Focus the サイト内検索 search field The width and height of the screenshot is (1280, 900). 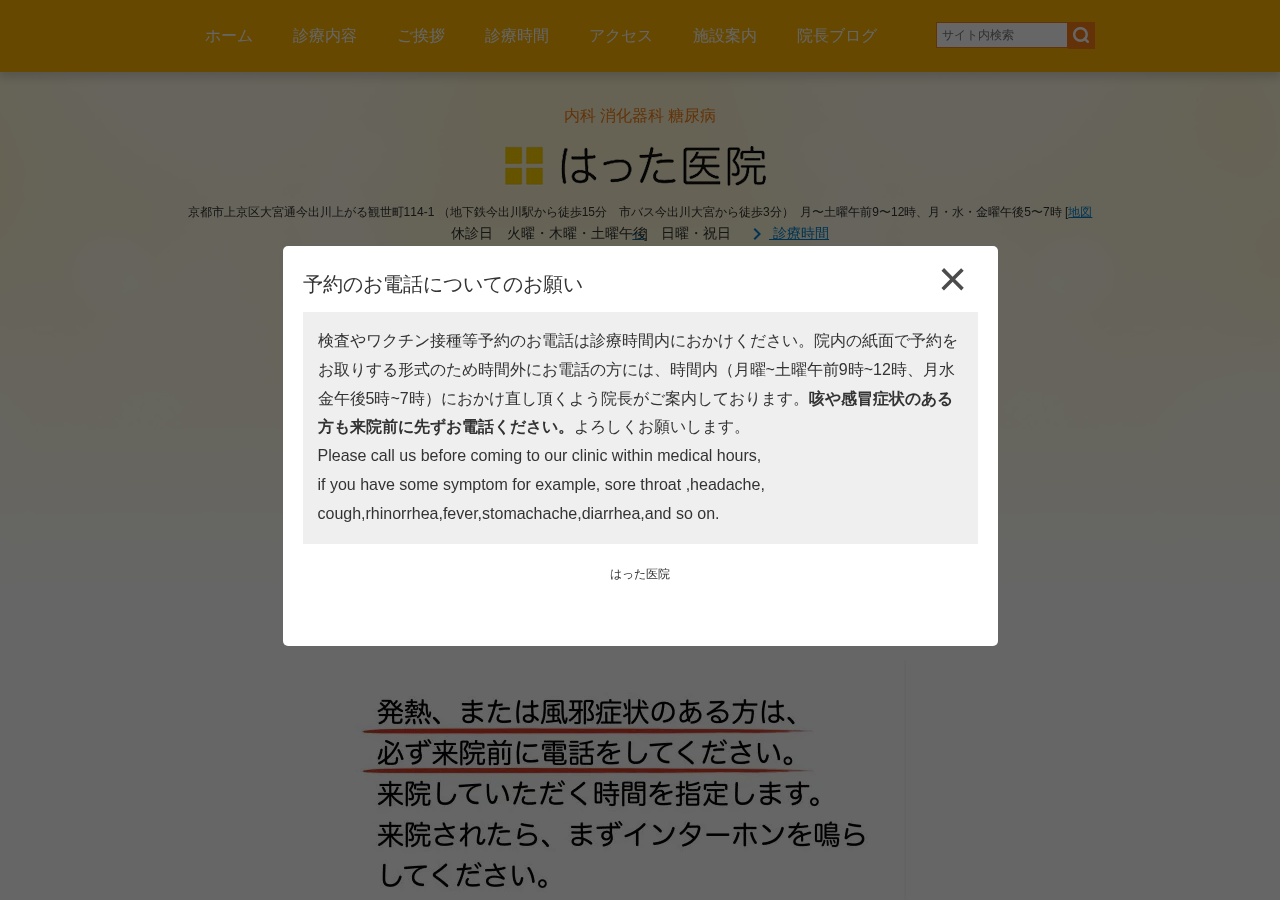(x=1002, y=35)
